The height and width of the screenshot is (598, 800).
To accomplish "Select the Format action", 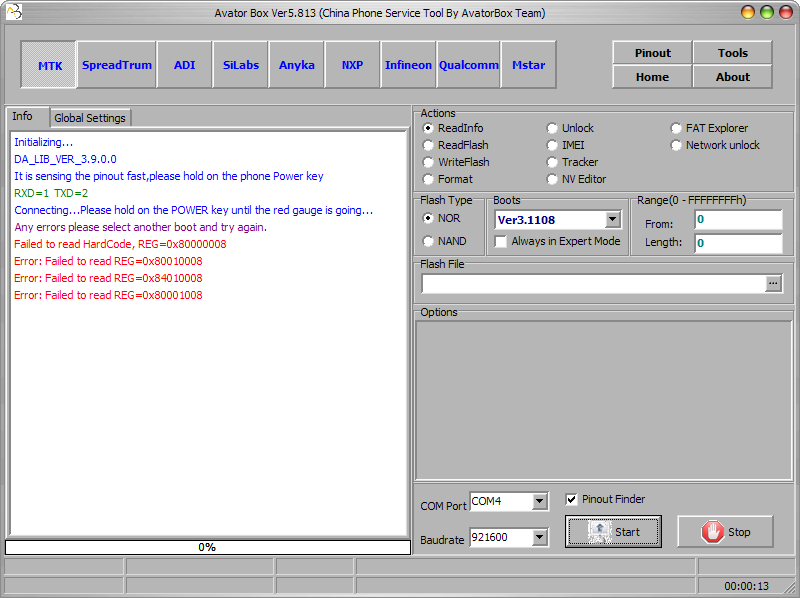I will (448, 179).
